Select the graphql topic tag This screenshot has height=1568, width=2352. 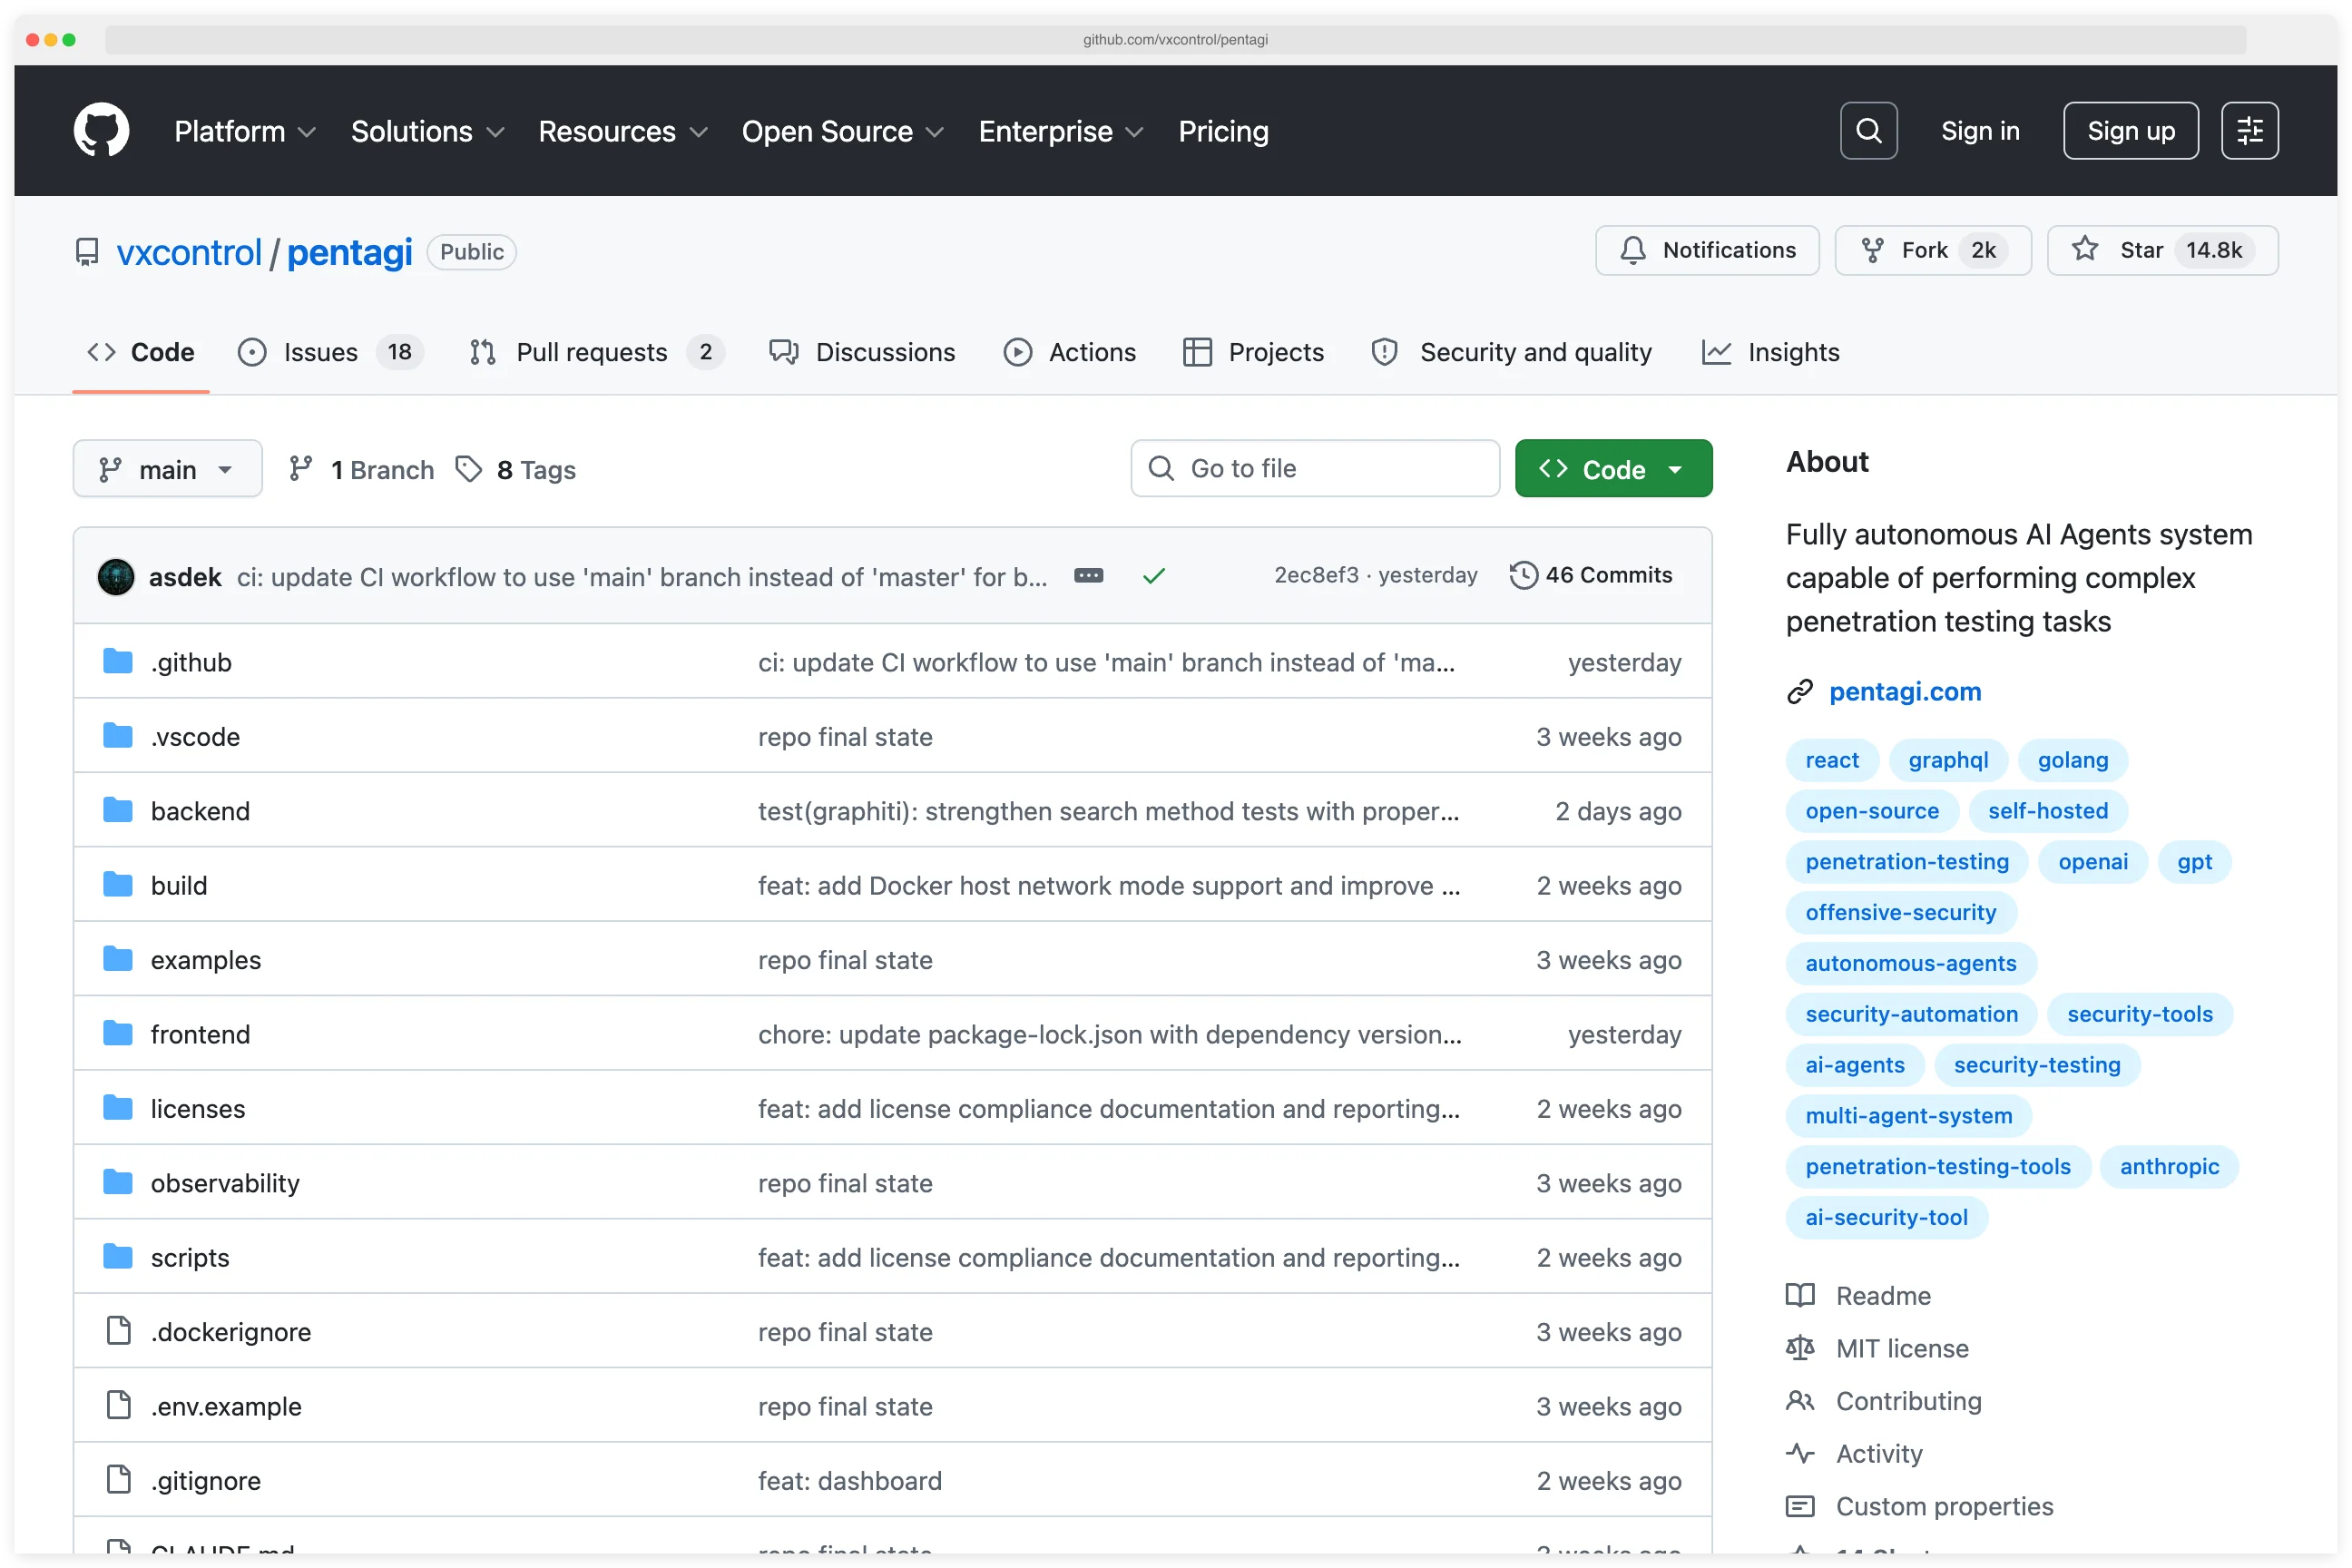tap(1947, 760)
